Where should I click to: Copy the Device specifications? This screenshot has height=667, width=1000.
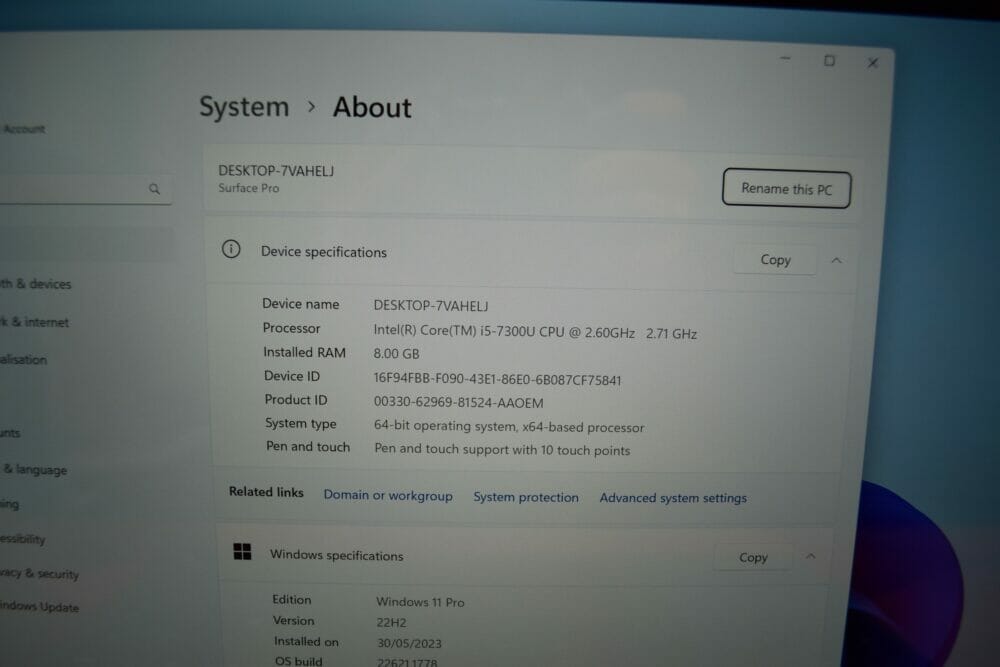coord(776,260)
